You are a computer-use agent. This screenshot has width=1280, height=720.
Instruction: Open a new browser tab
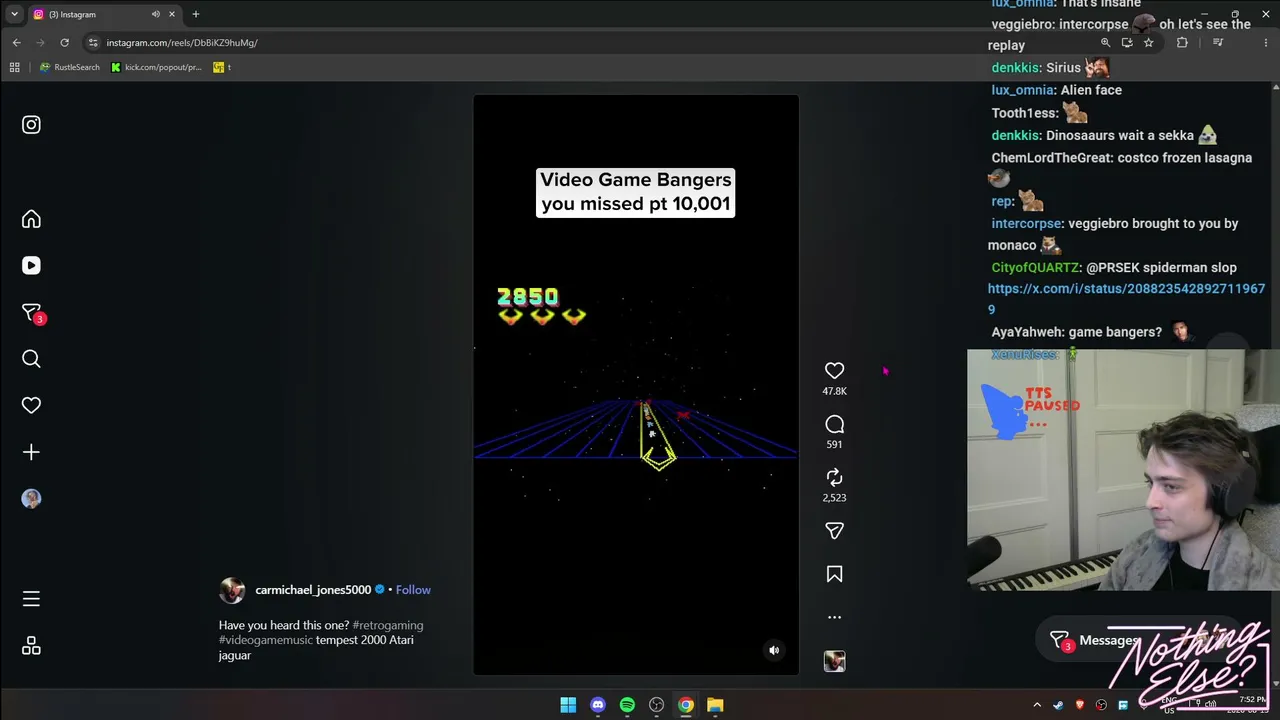point(195,14)
